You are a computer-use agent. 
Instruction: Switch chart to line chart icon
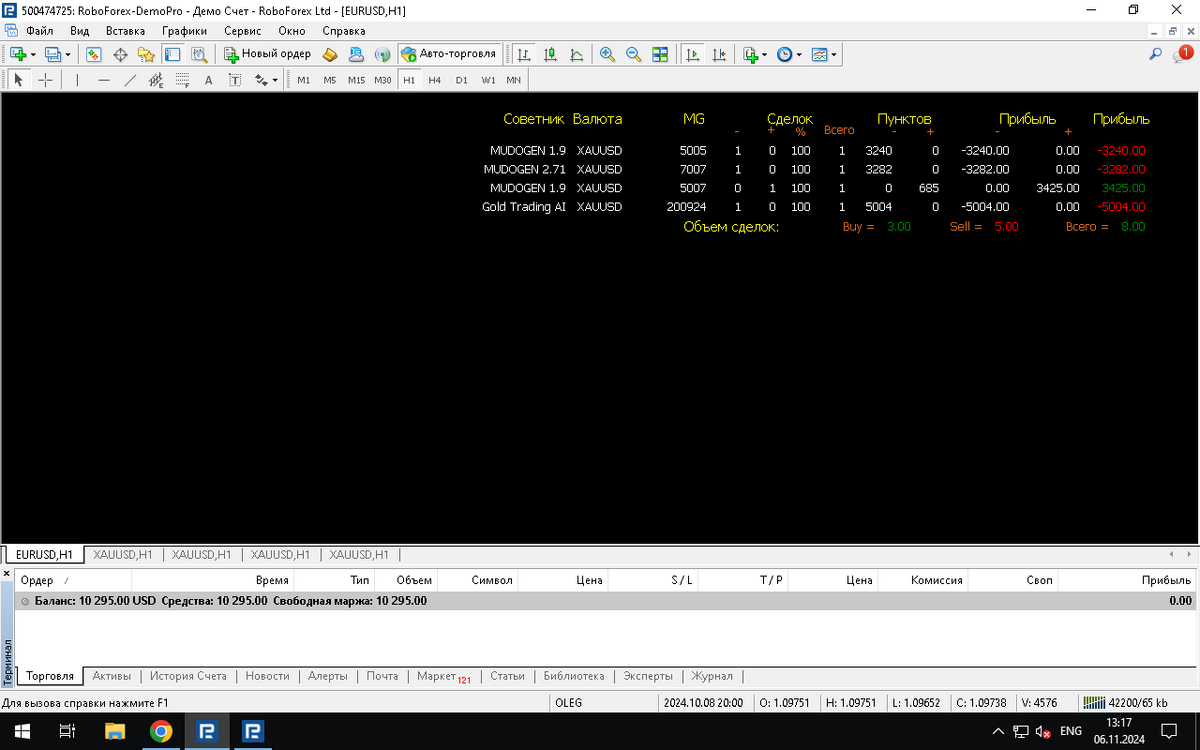tap(577, 54)
